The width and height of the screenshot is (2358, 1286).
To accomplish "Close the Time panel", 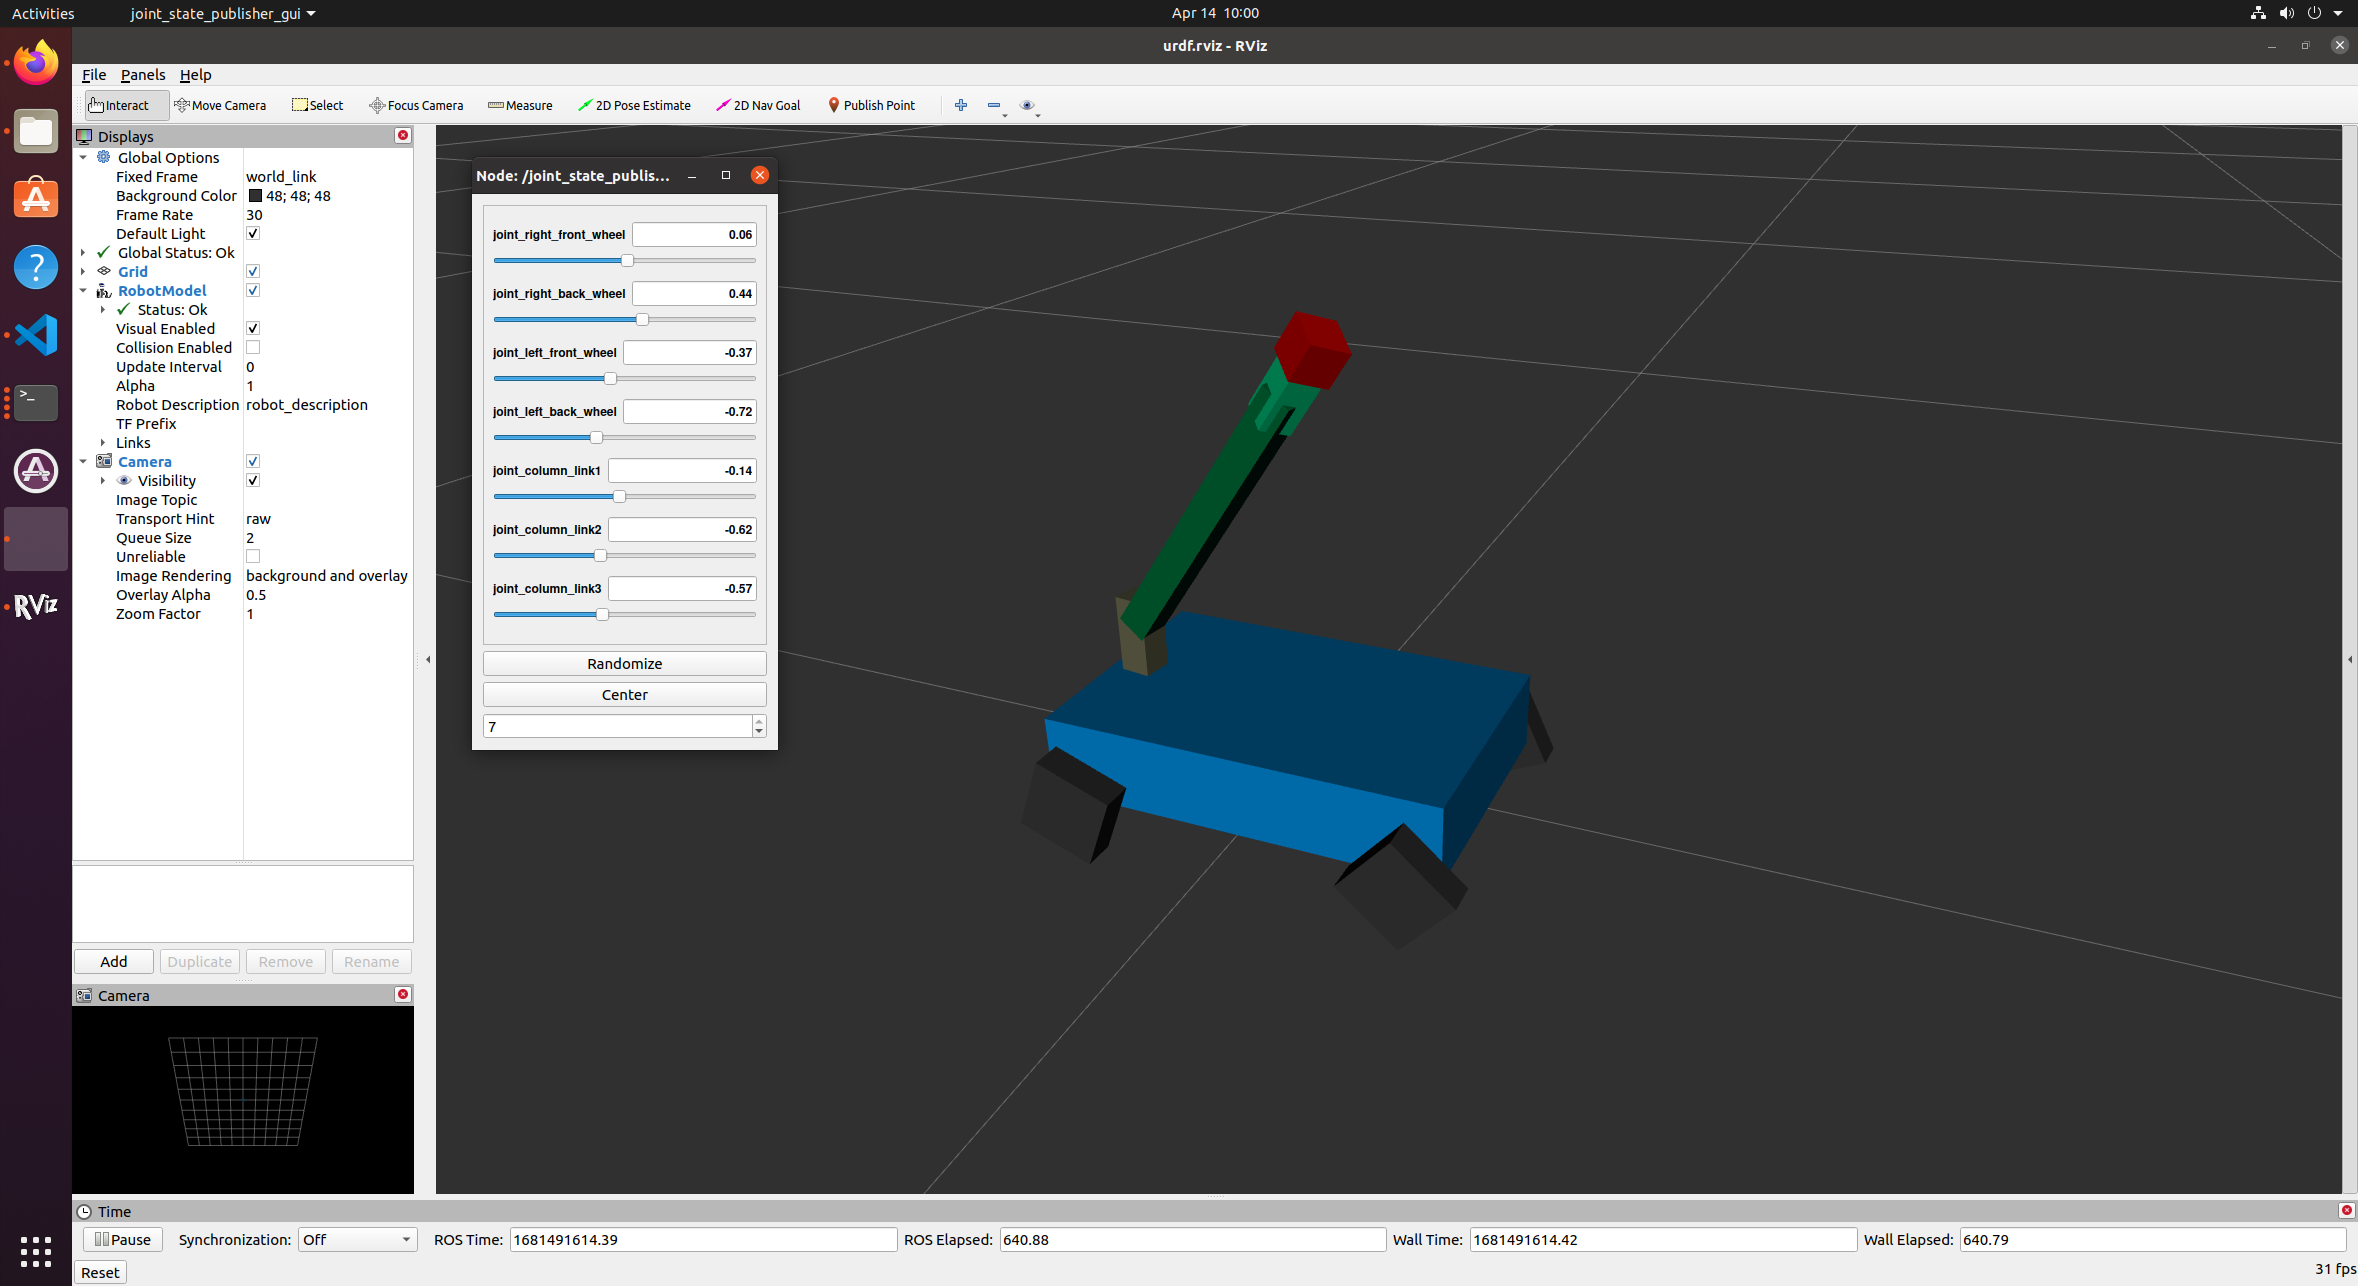I will tap(2346, 1210).
